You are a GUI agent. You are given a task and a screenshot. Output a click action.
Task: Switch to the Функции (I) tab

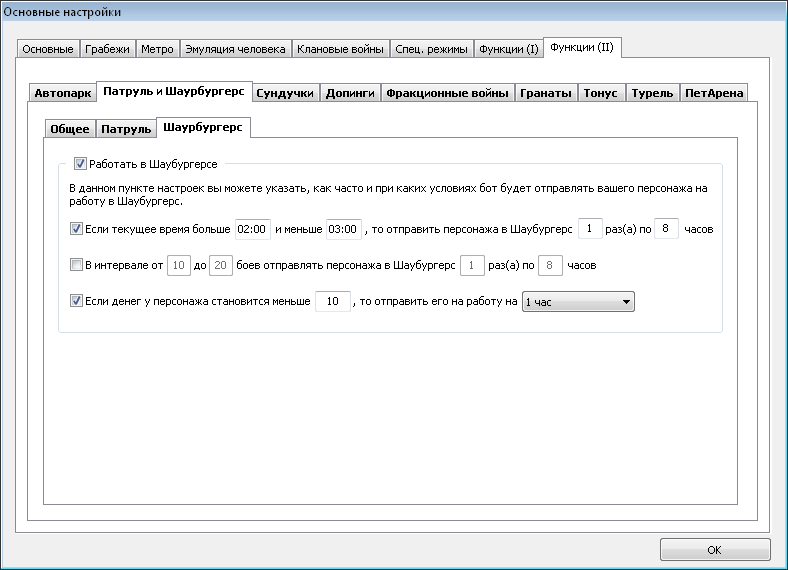509,49
